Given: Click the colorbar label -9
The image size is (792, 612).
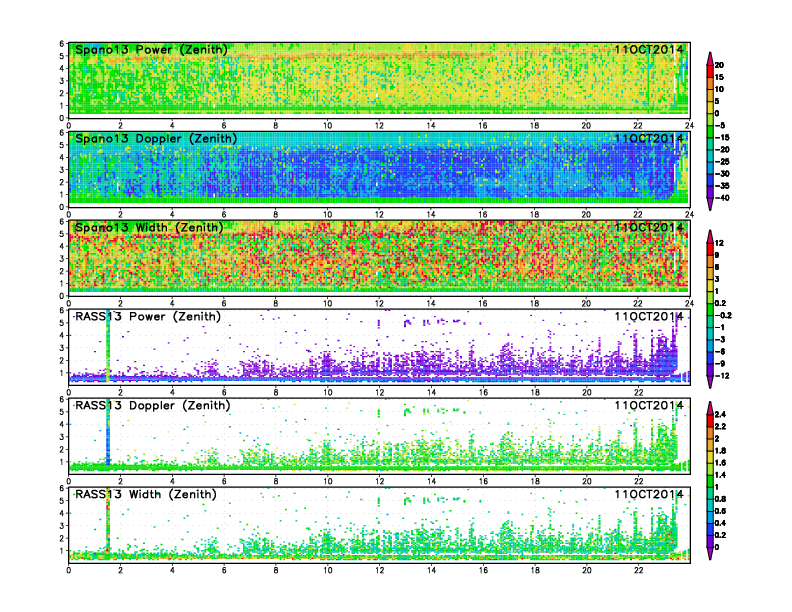Looking at the screenshot, I should tap(720, 364).
